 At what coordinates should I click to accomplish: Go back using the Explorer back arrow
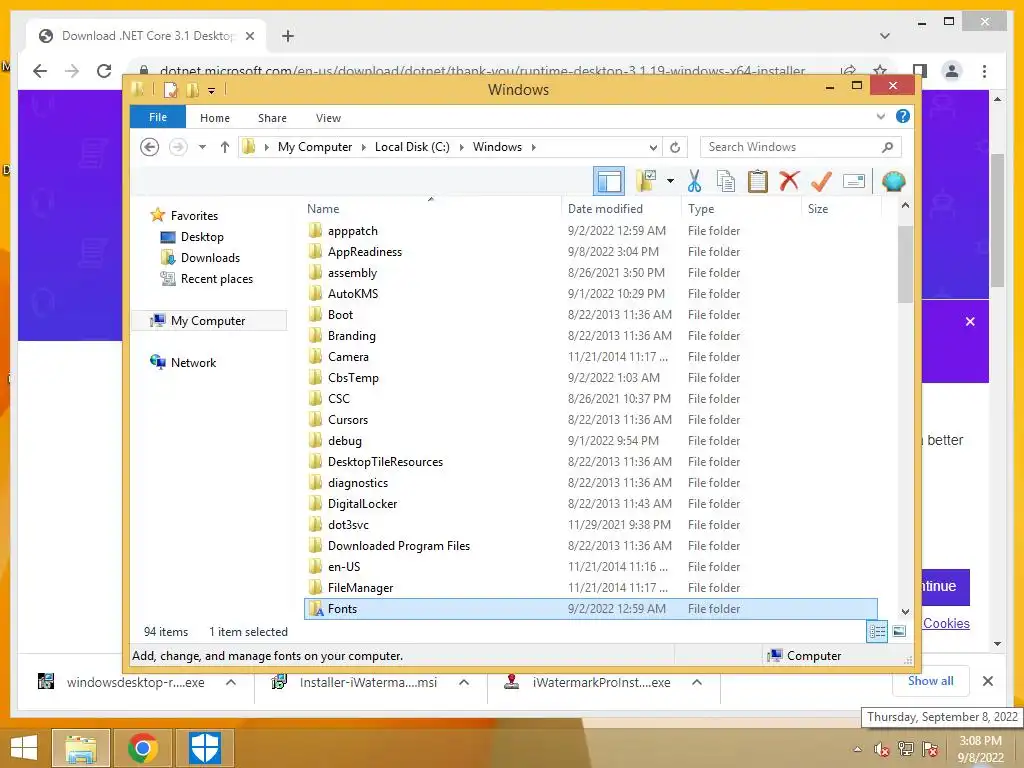150,147
